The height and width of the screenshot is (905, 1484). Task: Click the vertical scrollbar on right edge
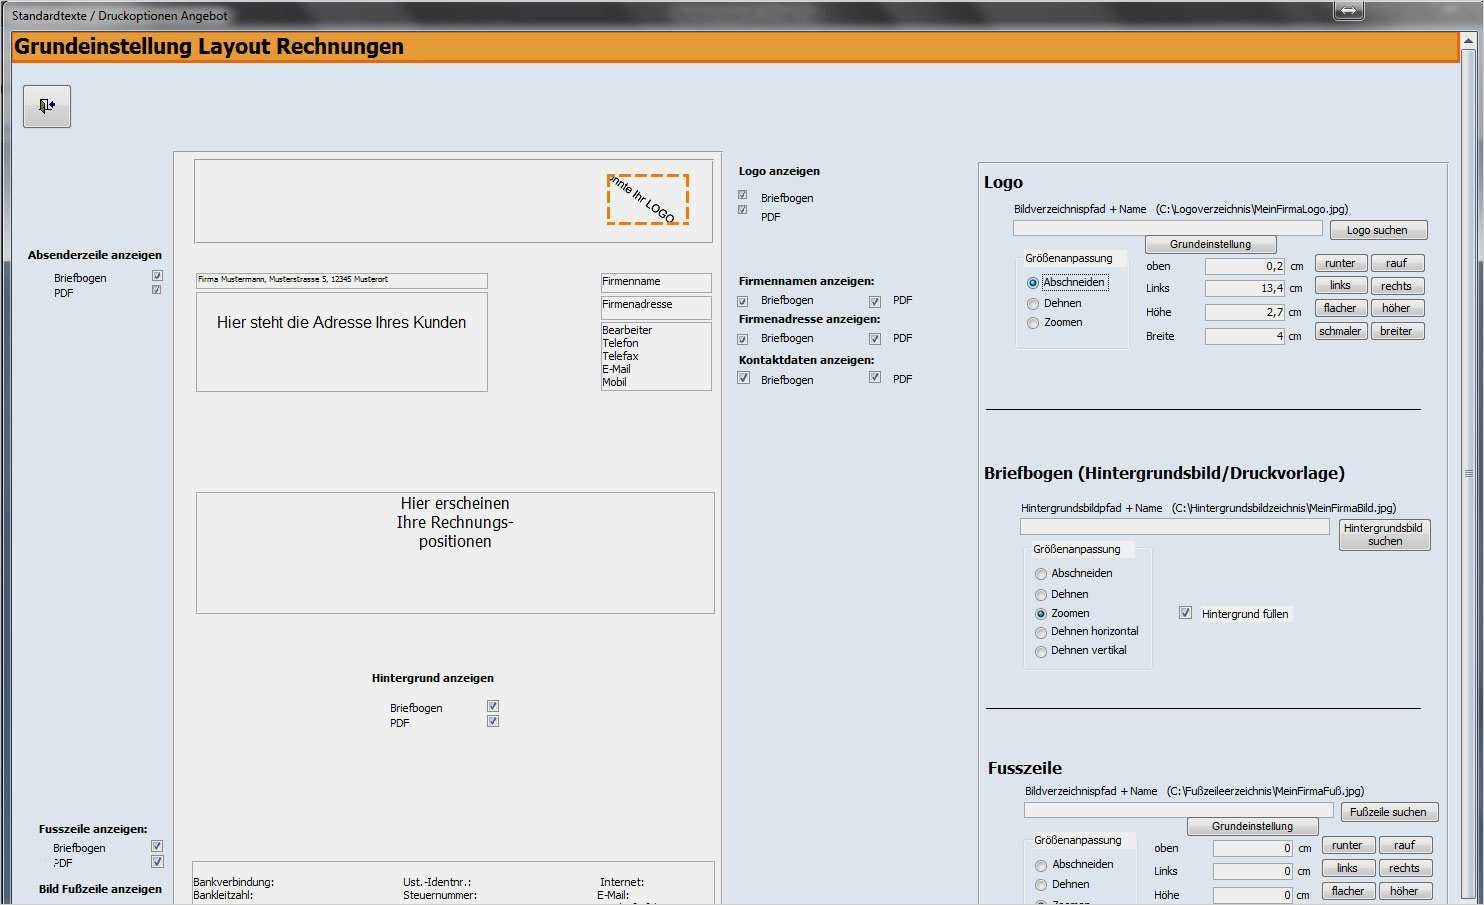tap(1468, 473)
